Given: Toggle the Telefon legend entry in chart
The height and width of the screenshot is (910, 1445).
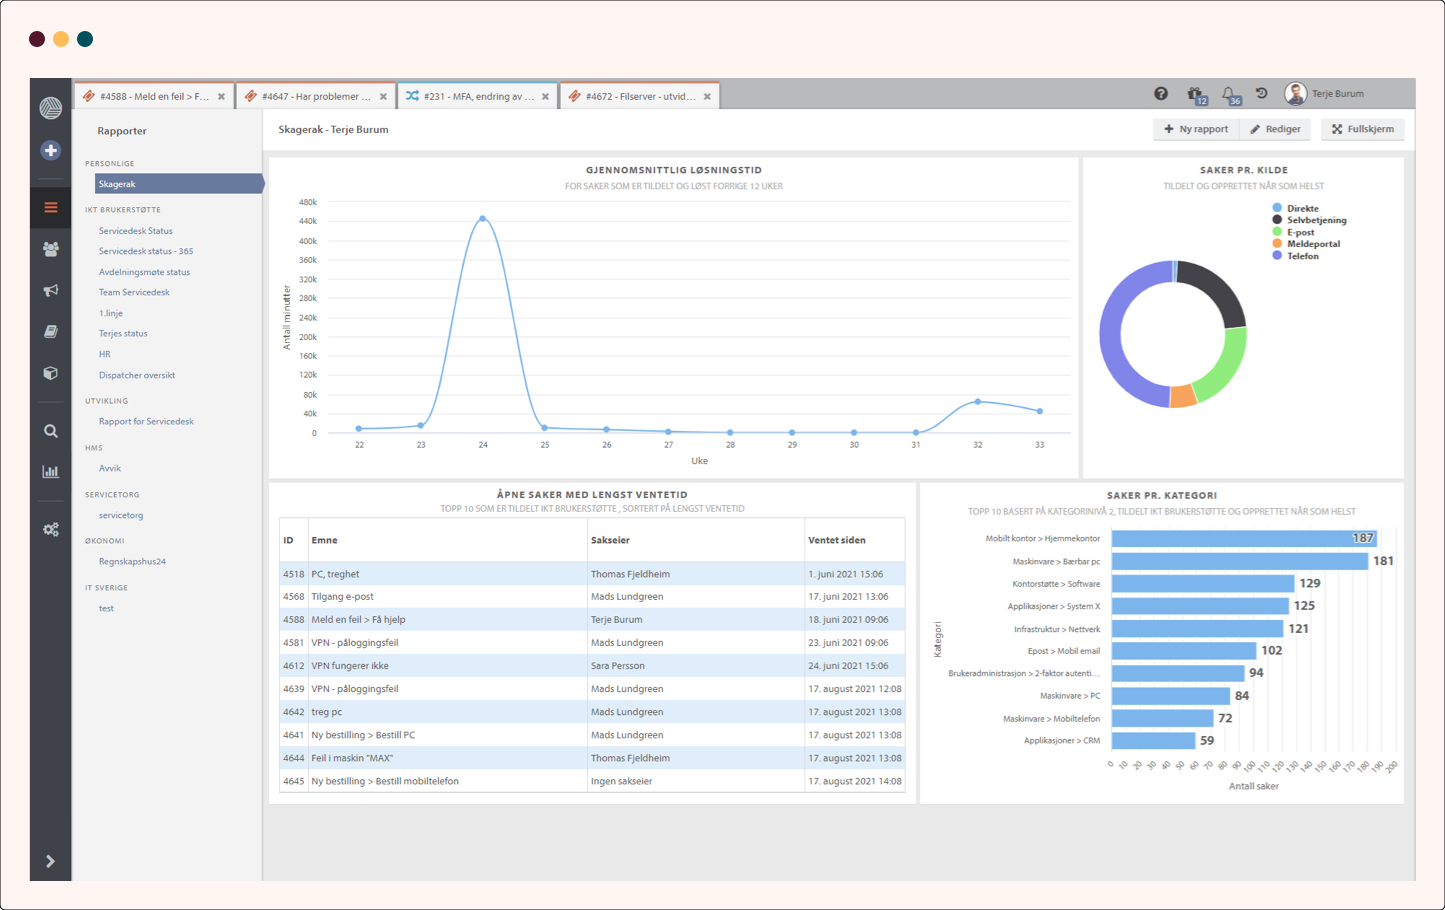Looking at the screenshot, I should pyautogui.click(x=1302, y=256).
